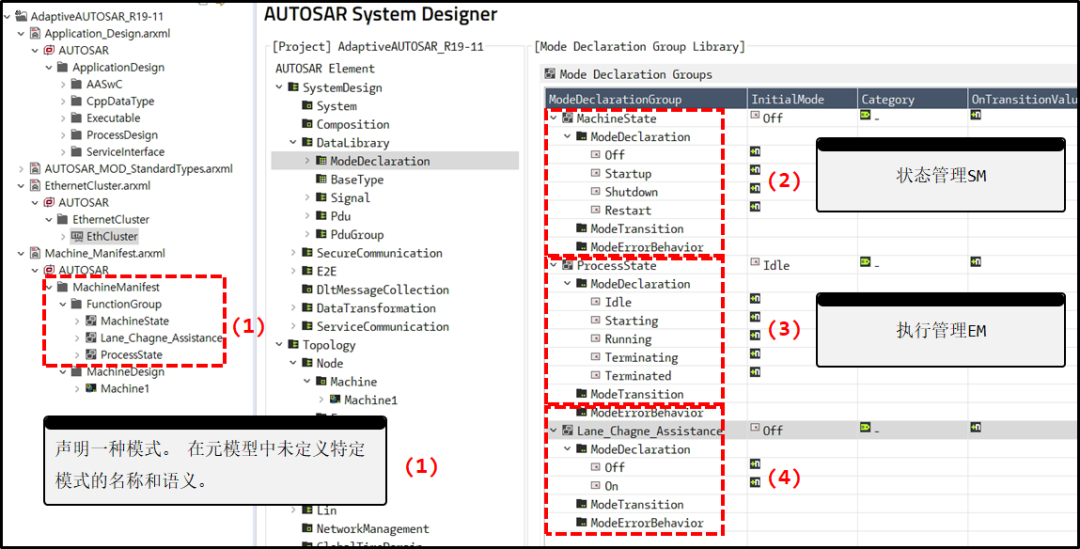Select the System element icon
This screenshot has height=549, width=1080.
(x=307, y=106)
